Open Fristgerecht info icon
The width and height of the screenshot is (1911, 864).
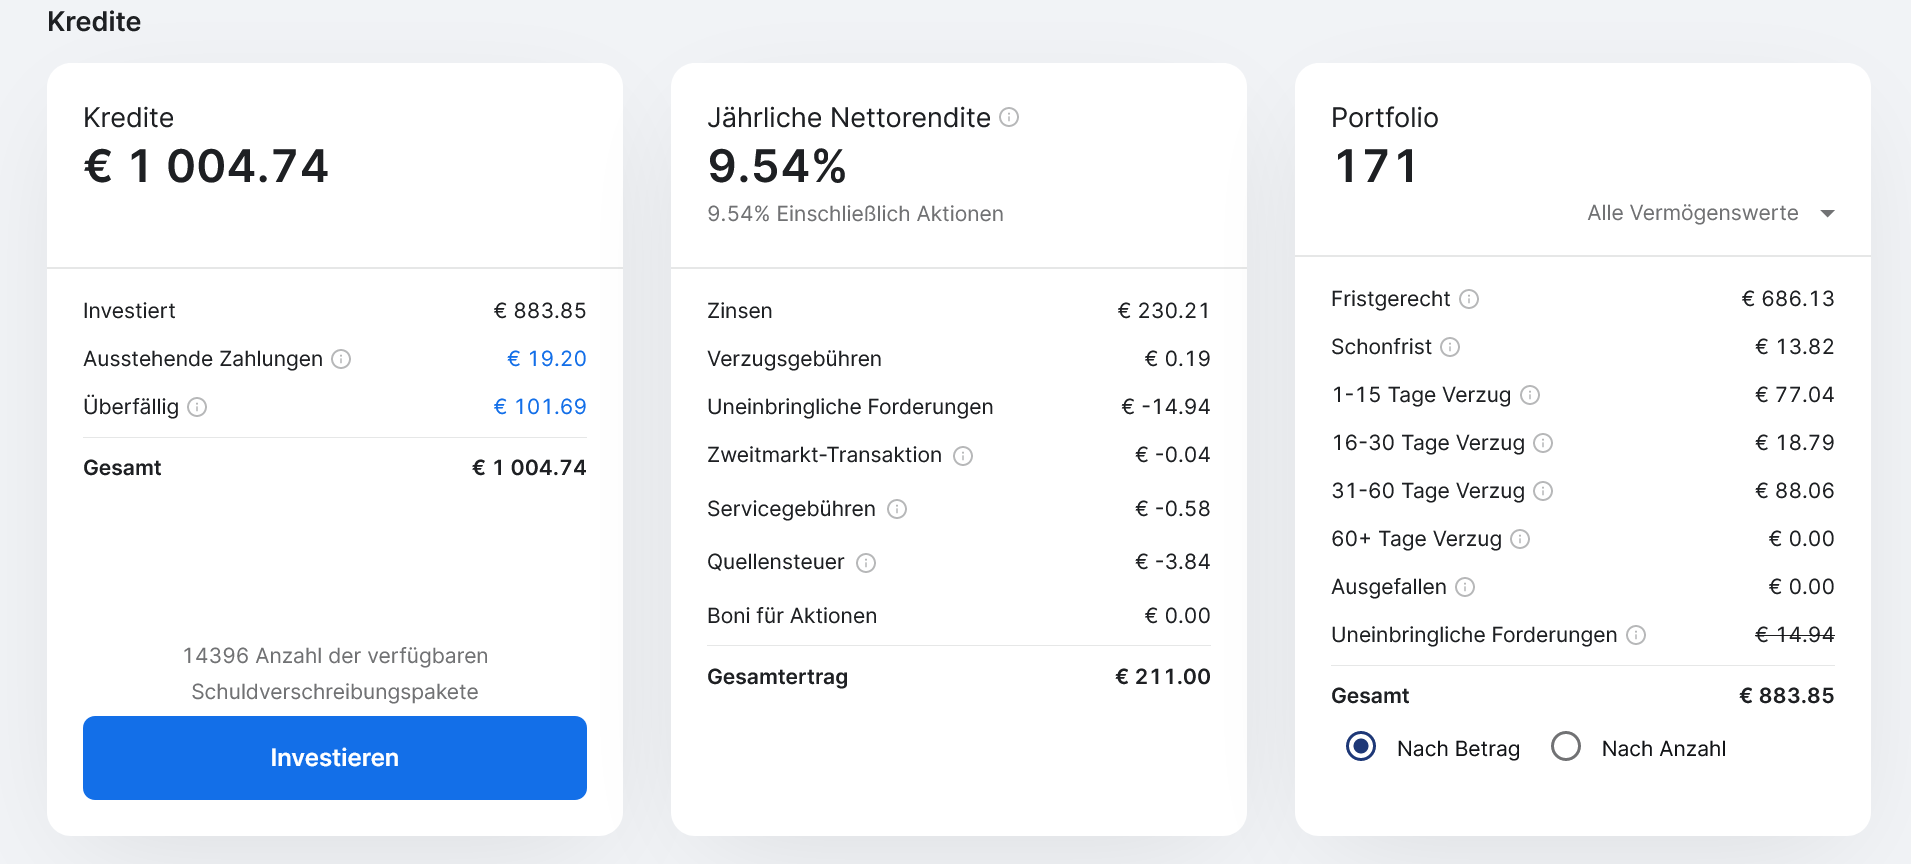pyautogui.click(x=1469, y=299)
